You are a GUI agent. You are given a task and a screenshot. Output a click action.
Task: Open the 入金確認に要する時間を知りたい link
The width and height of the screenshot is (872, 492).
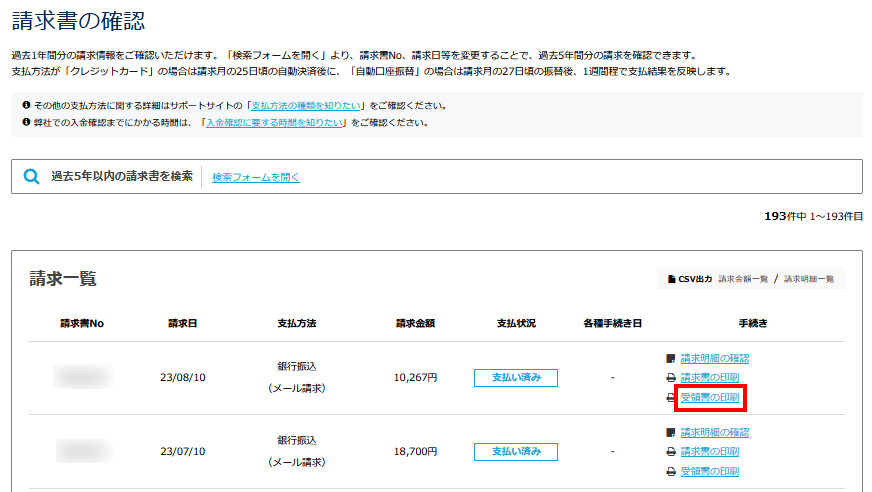tap(275, 122)
